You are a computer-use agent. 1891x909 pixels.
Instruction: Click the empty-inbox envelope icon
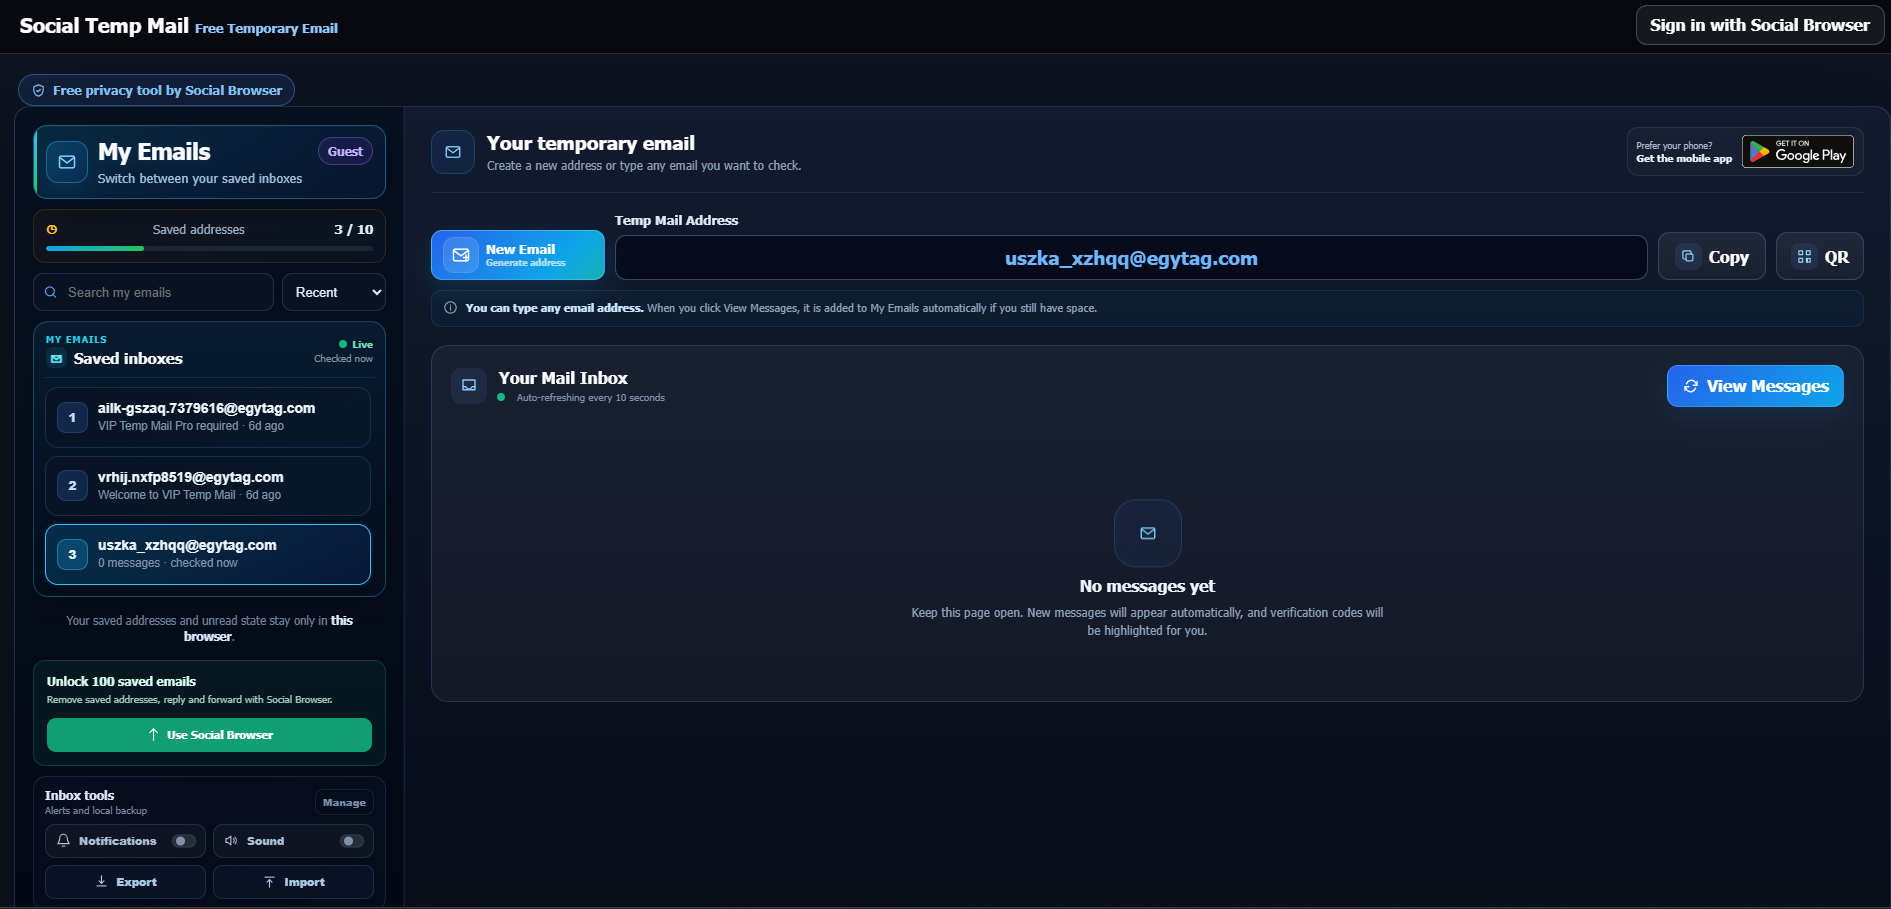tap(1148, 533)
